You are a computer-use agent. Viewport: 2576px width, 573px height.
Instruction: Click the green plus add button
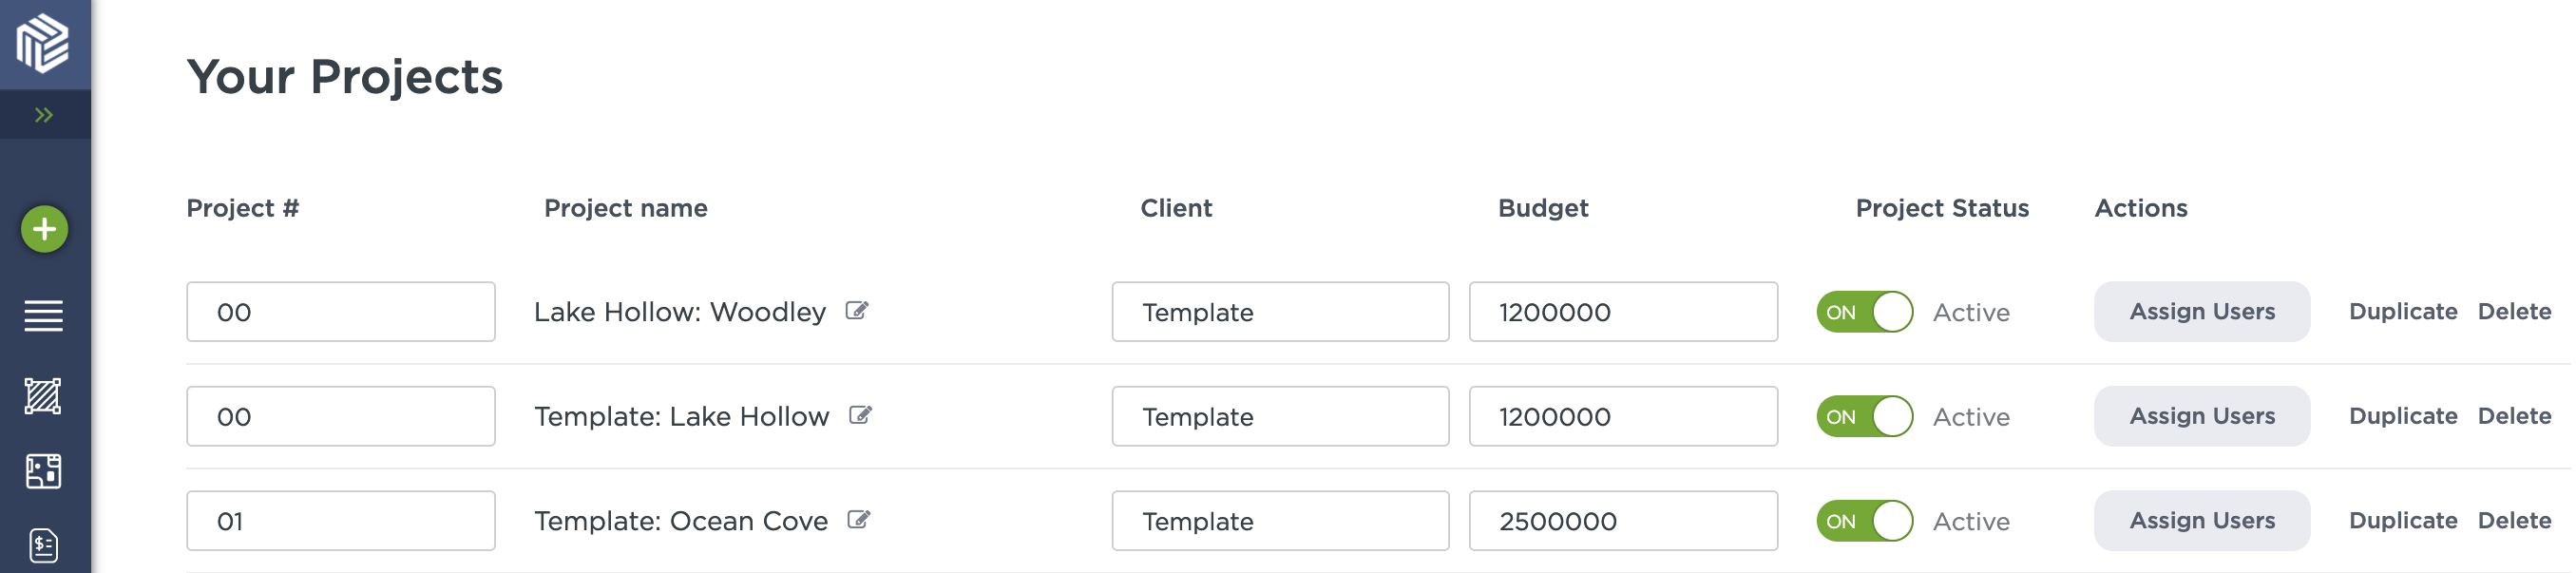(x=44, y=229)
